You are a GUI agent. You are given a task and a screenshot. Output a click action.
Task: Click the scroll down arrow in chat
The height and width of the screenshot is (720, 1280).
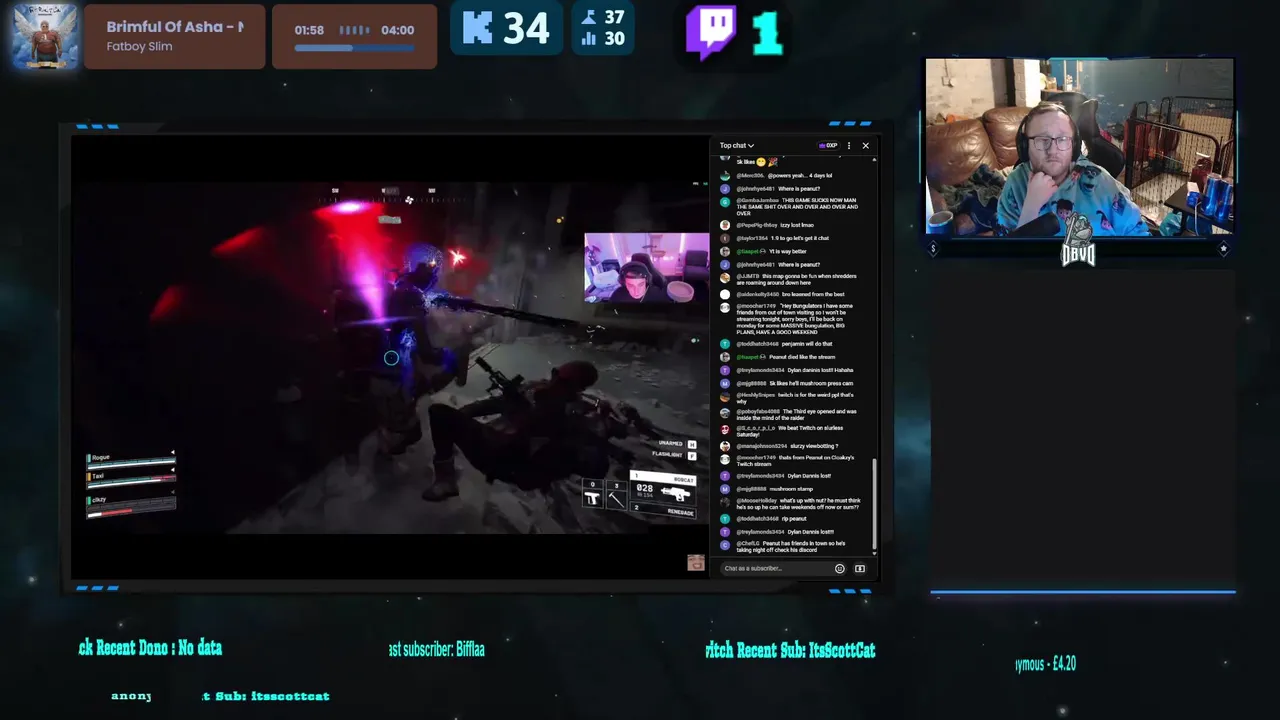(x=875, y=552)
